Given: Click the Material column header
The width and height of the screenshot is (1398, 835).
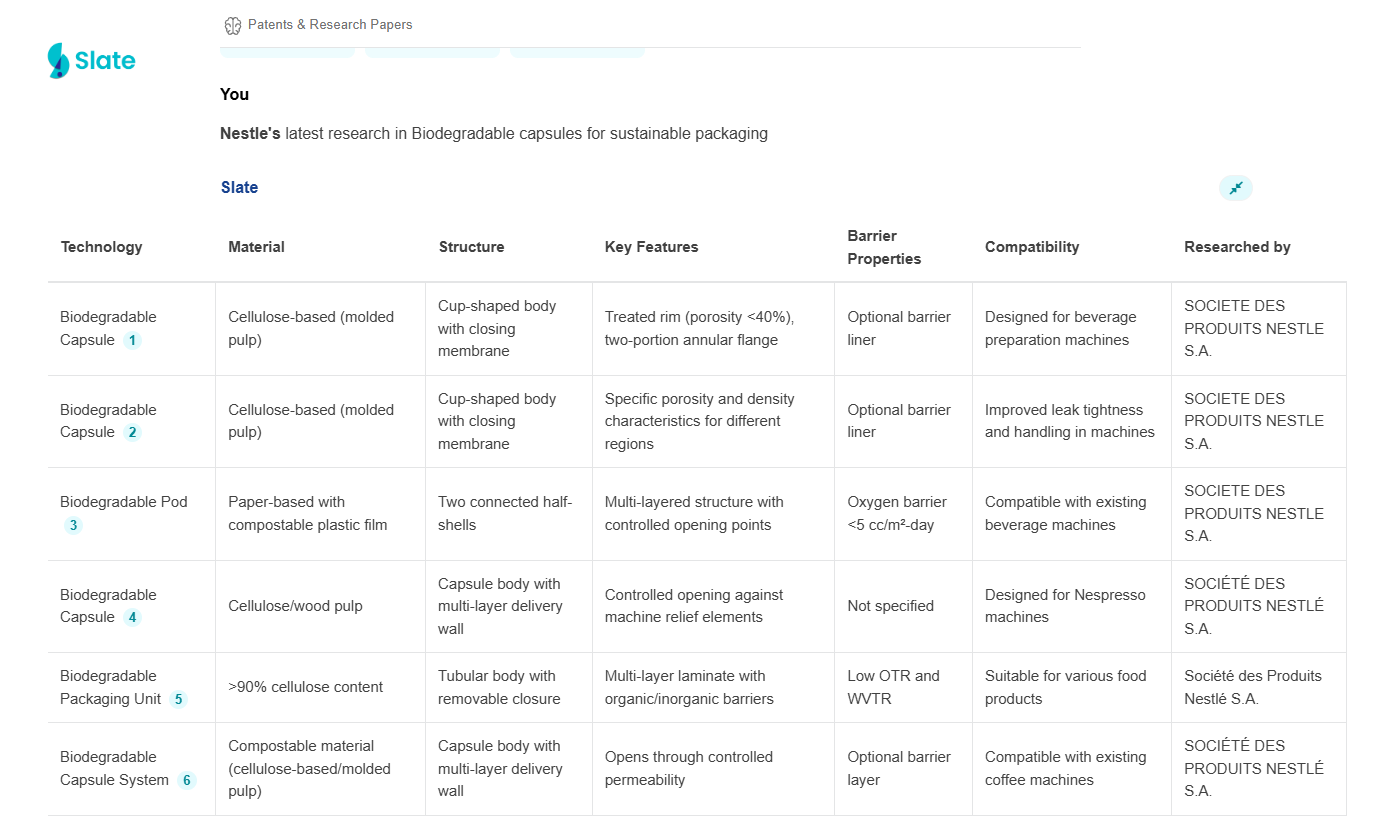Looking at the screenshot, I should pos(257,247).
